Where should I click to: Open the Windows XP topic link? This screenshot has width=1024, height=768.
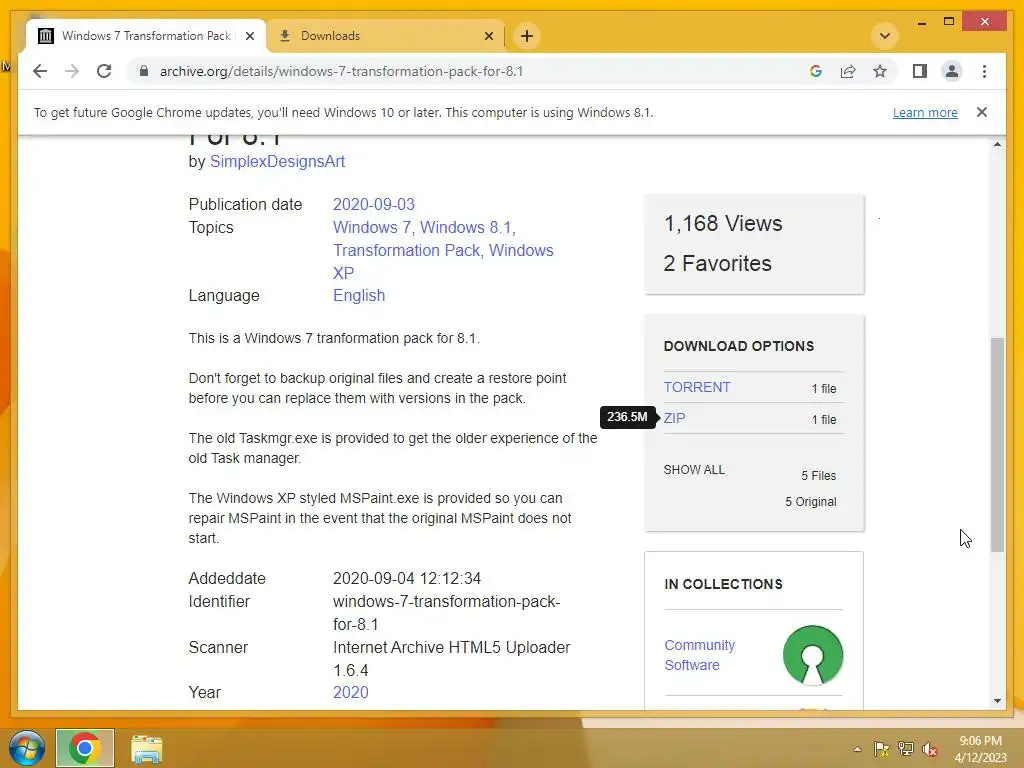pyautogui.click(x=443, y=261)
